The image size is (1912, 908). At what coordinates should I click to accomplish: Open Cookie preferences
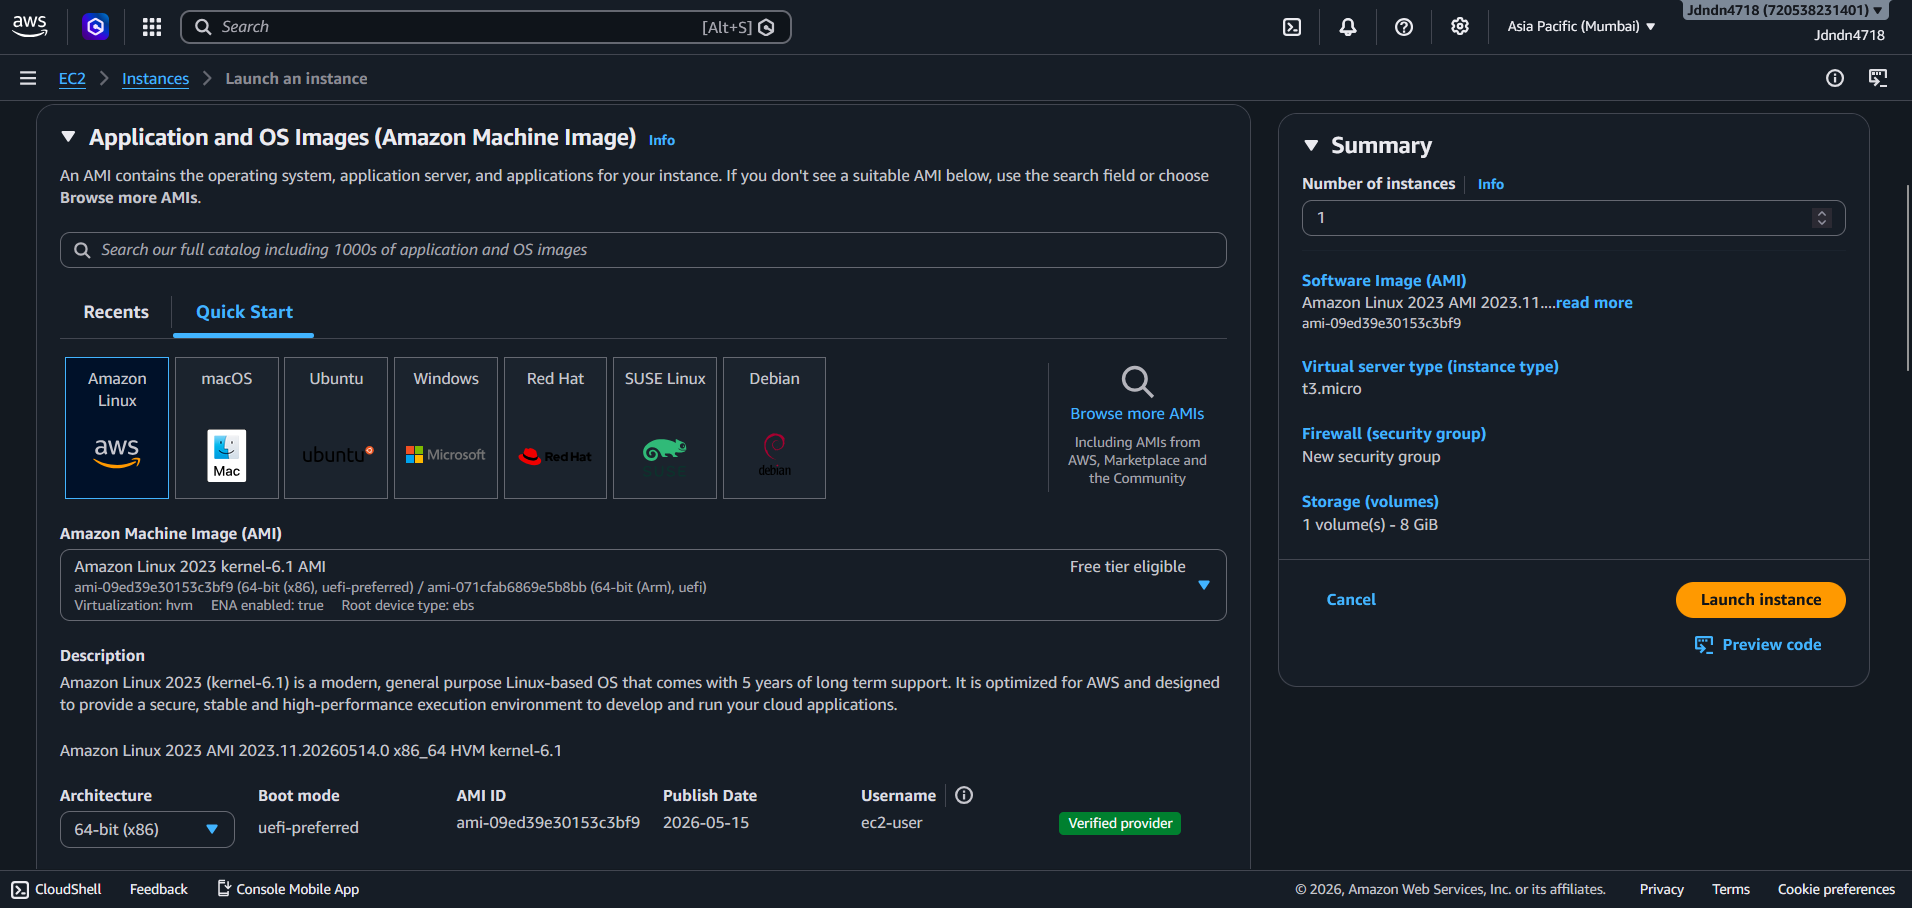click(x=1836, y=889)
